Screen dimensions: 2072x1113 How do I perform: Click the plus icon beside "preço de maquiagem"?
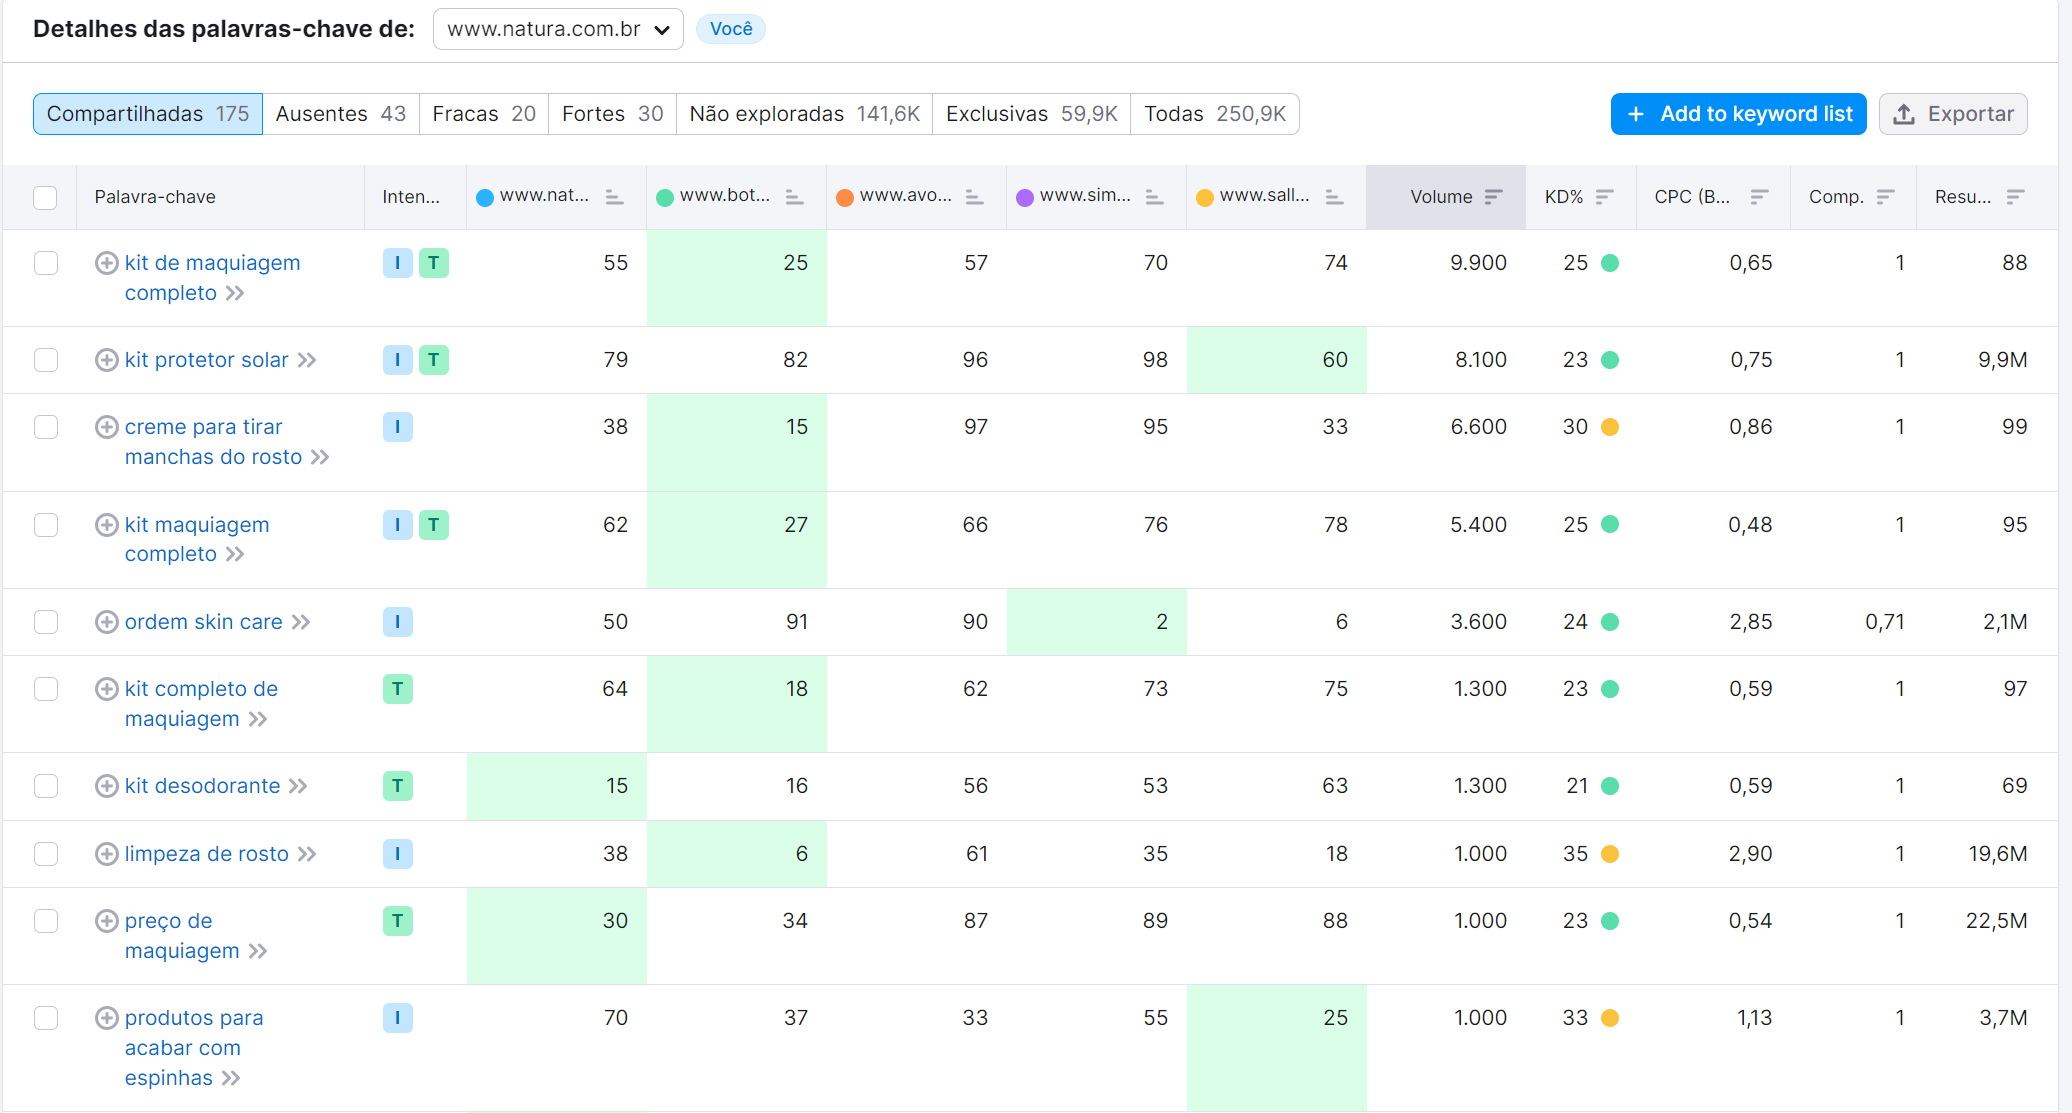pyautogui.click(x=106, y=920)
